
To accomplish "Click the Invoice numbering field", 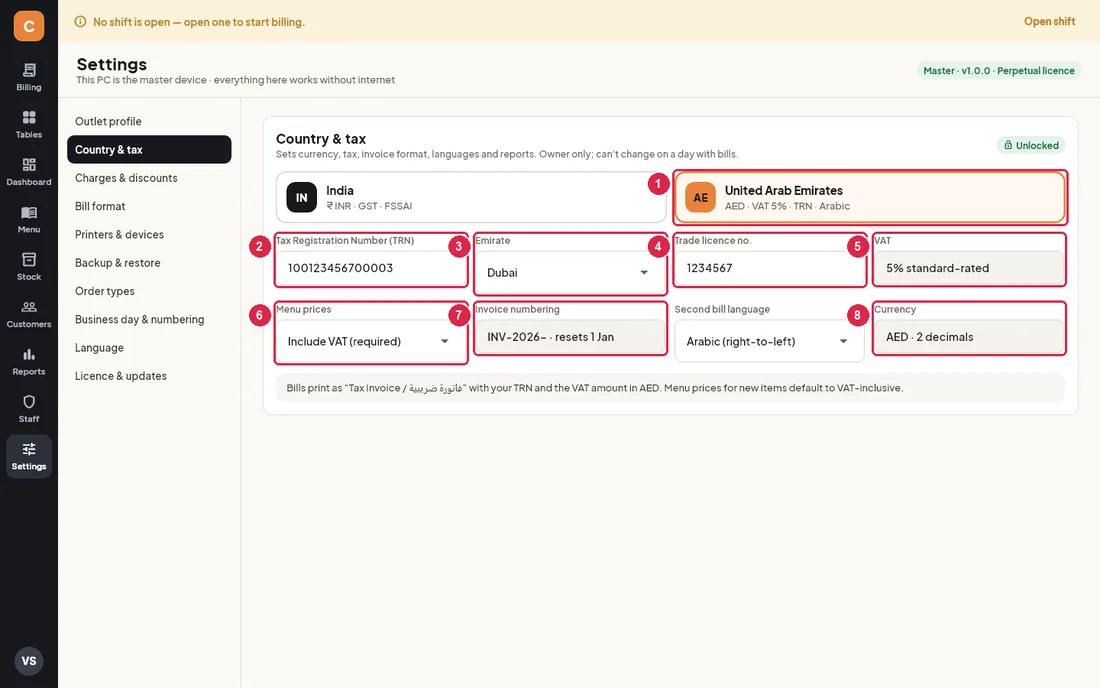I will click(x=570, y=337).
